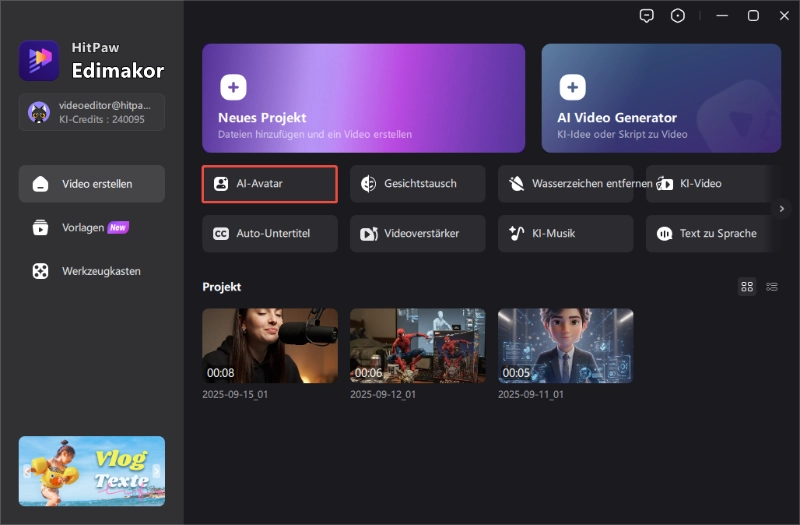Image resolution: width=800 pixels, height=525 pixels.
Task: Create a Neues Projekt
Action: [363, 98]
